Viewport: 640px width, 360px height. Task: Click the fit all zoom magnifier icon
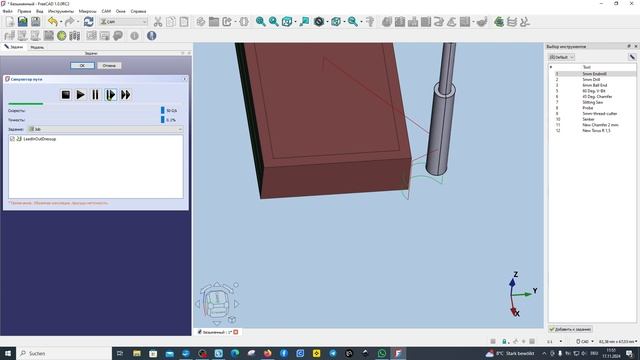[x=260, y=22]
